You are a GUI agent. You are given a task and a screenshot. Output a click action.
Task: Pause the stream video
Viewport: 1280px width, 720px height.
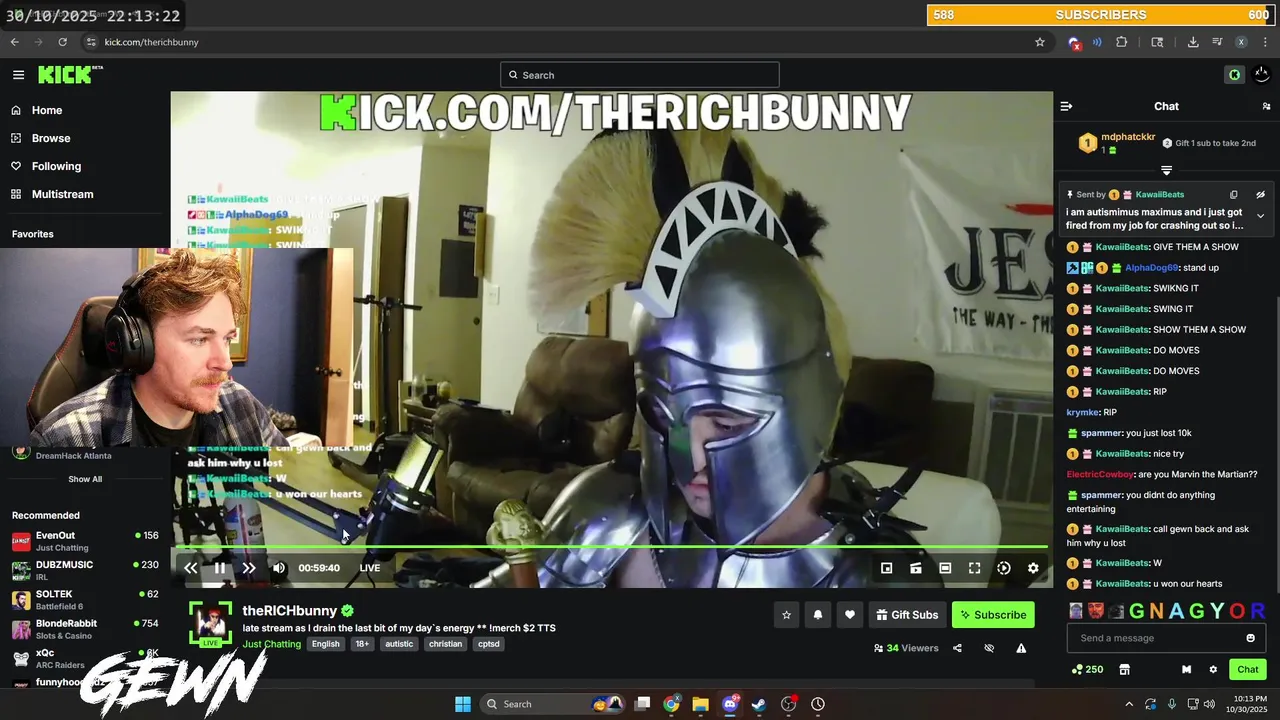220,568
